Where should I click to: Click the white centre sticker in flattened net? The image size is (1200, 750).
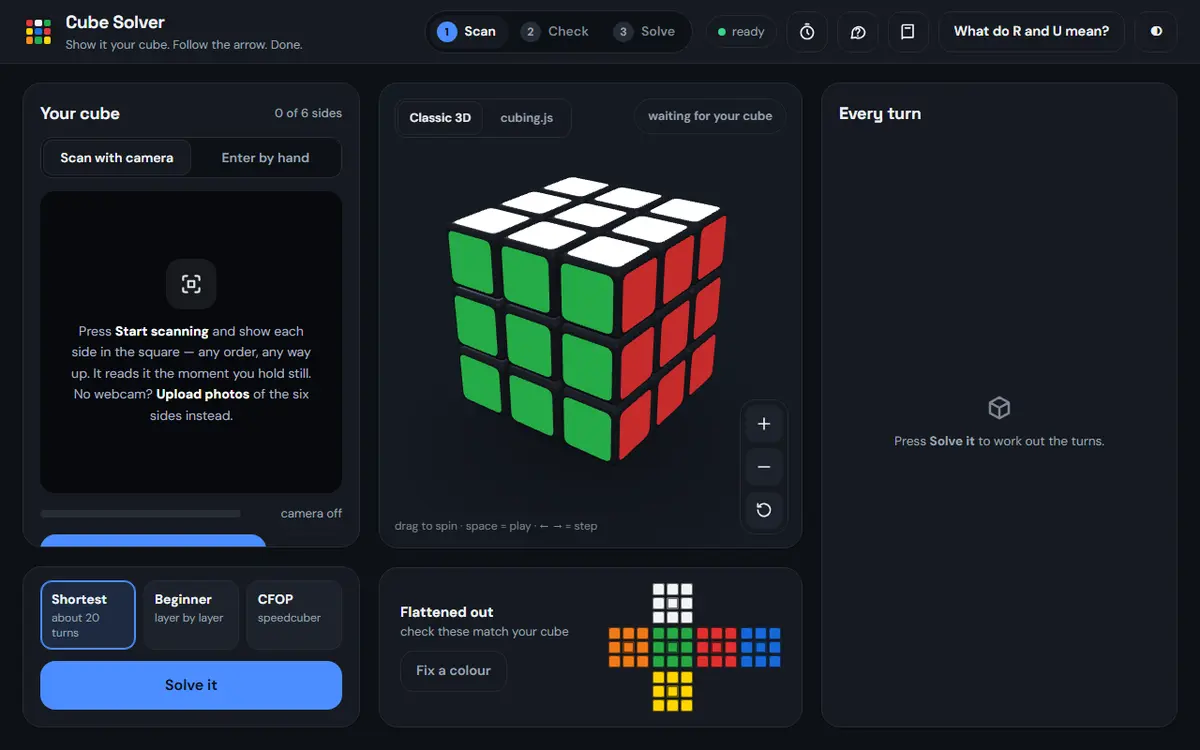[673, 603]
